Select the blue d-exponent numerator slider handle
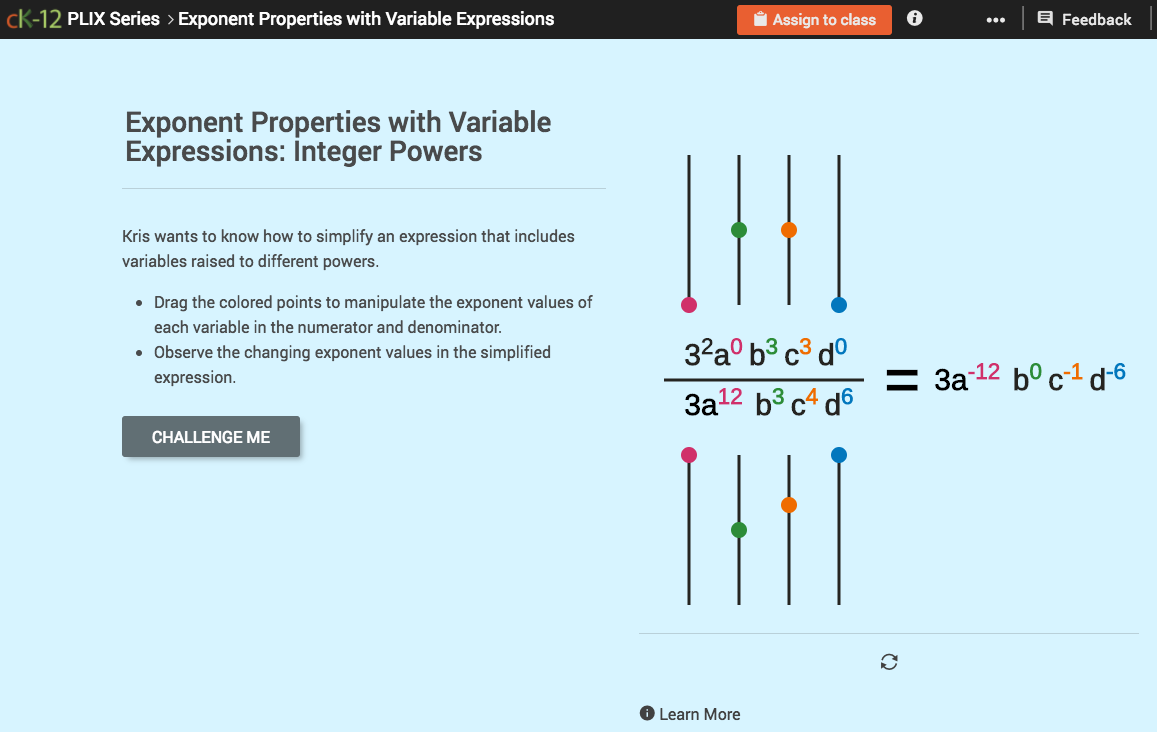The image size is (1157, 732). tap(838, 304)
